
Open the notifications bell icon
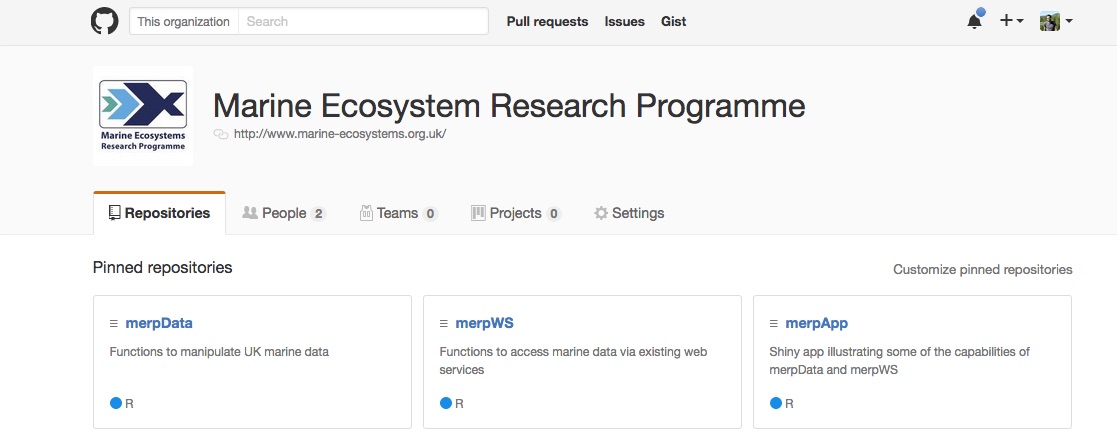[974, 21]
